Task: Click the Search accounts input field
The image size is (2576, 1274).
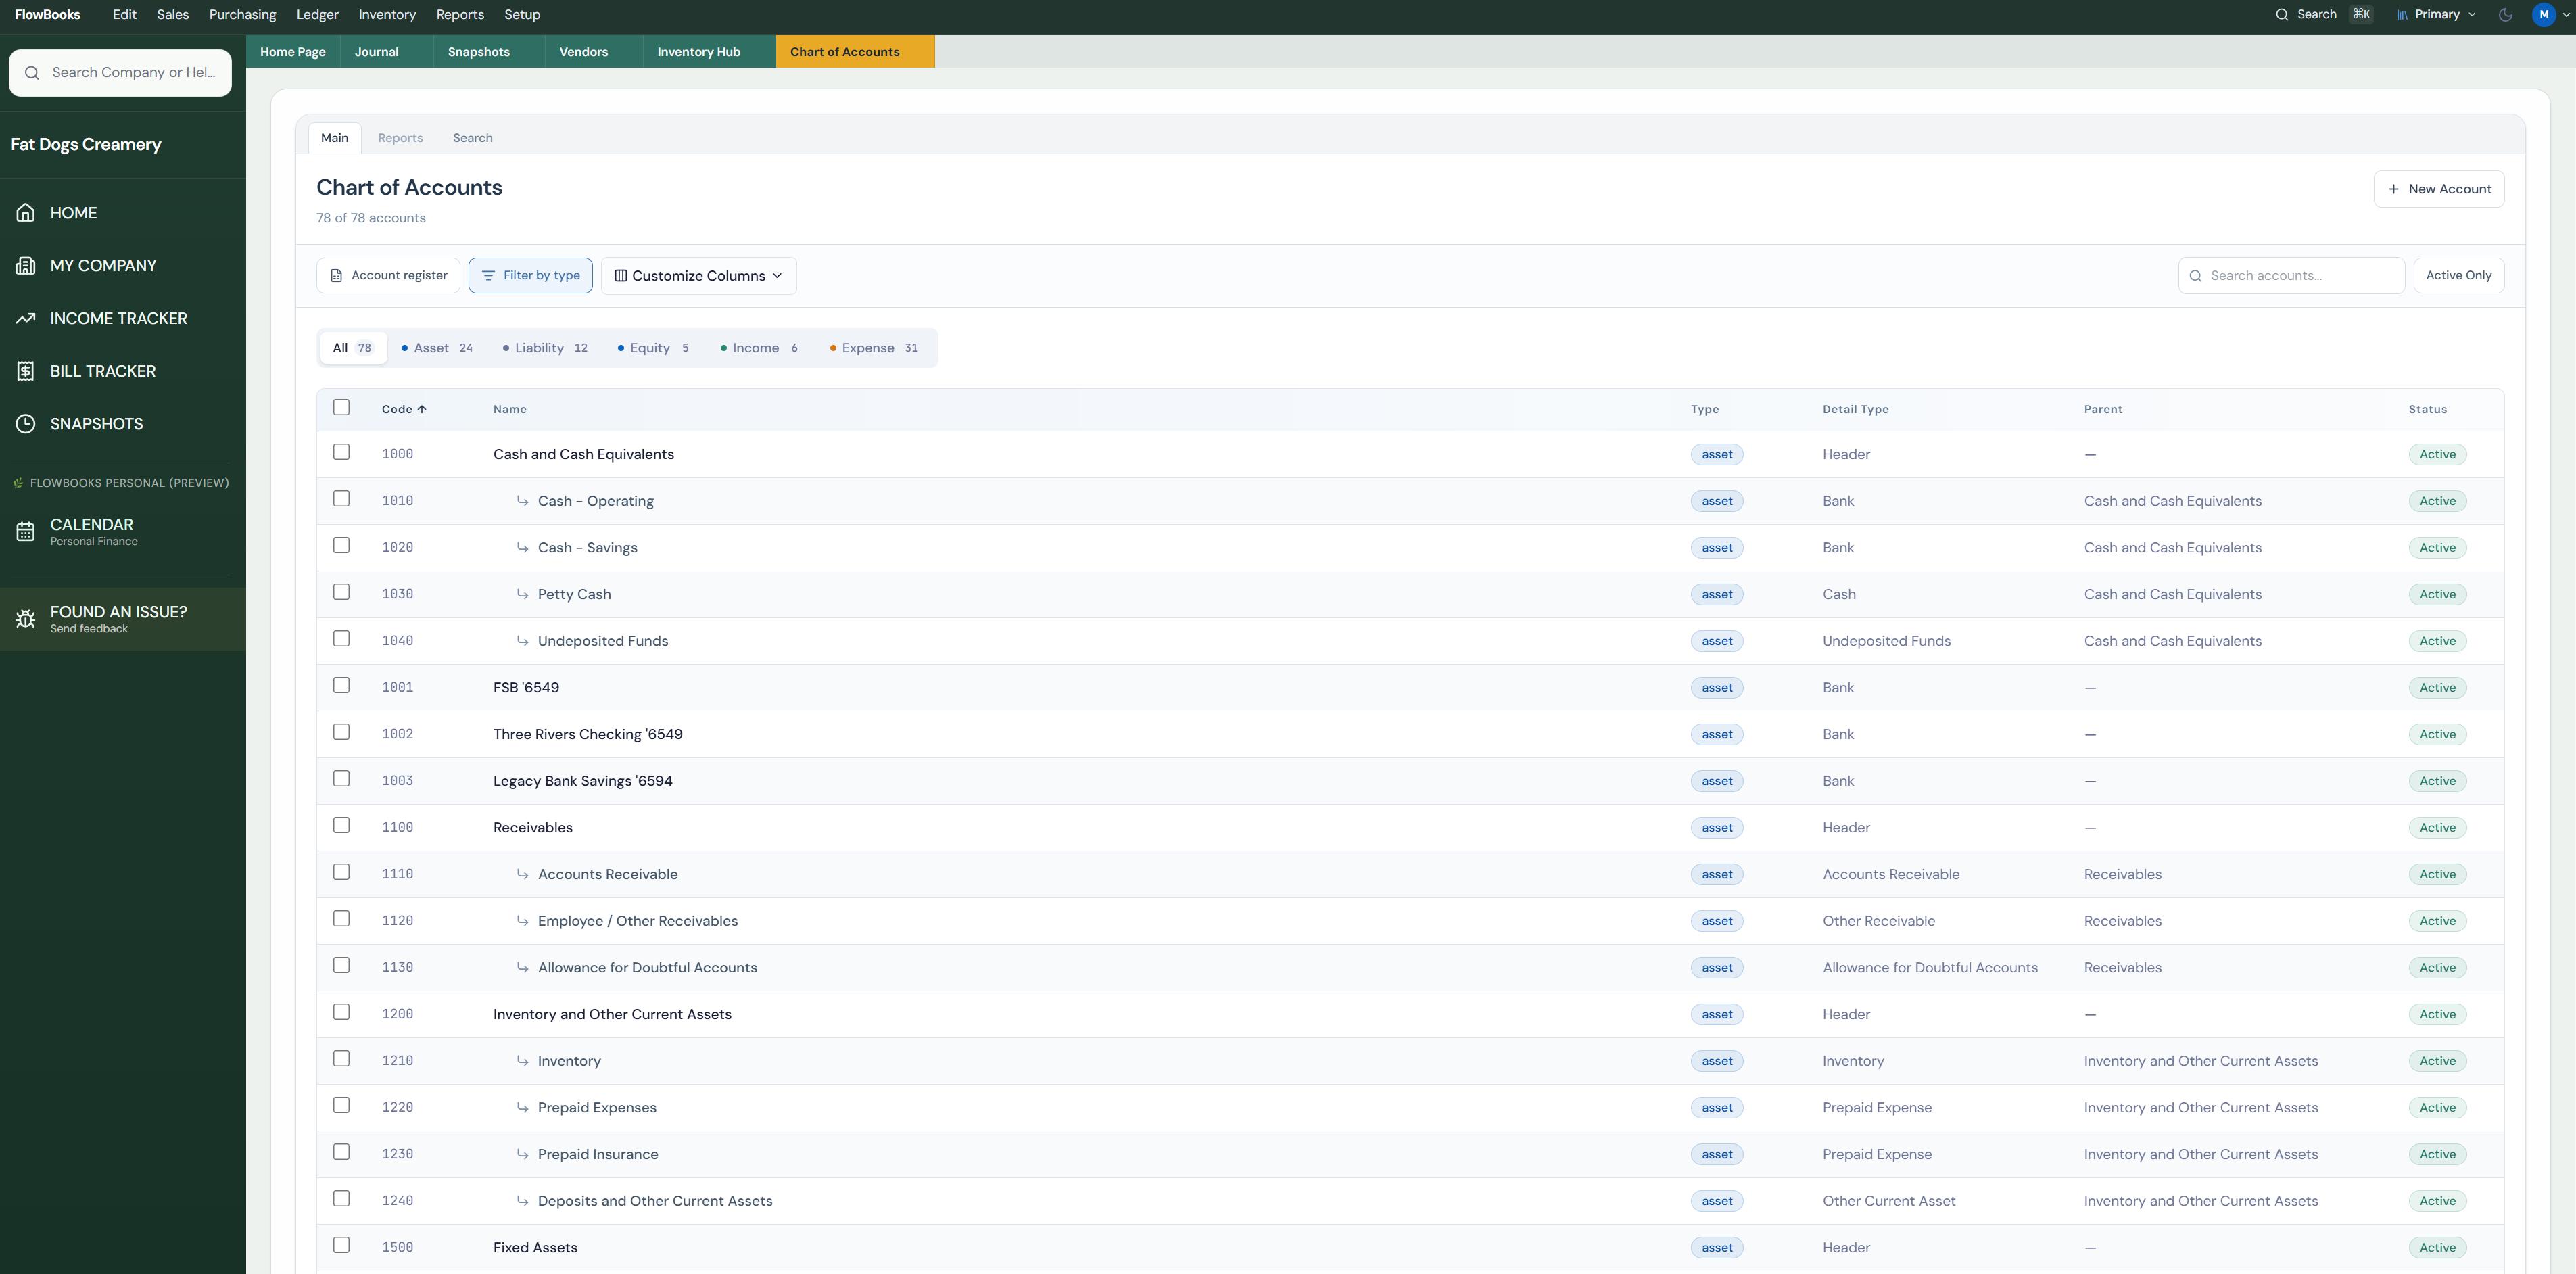Action: [x=2291, y=275]
